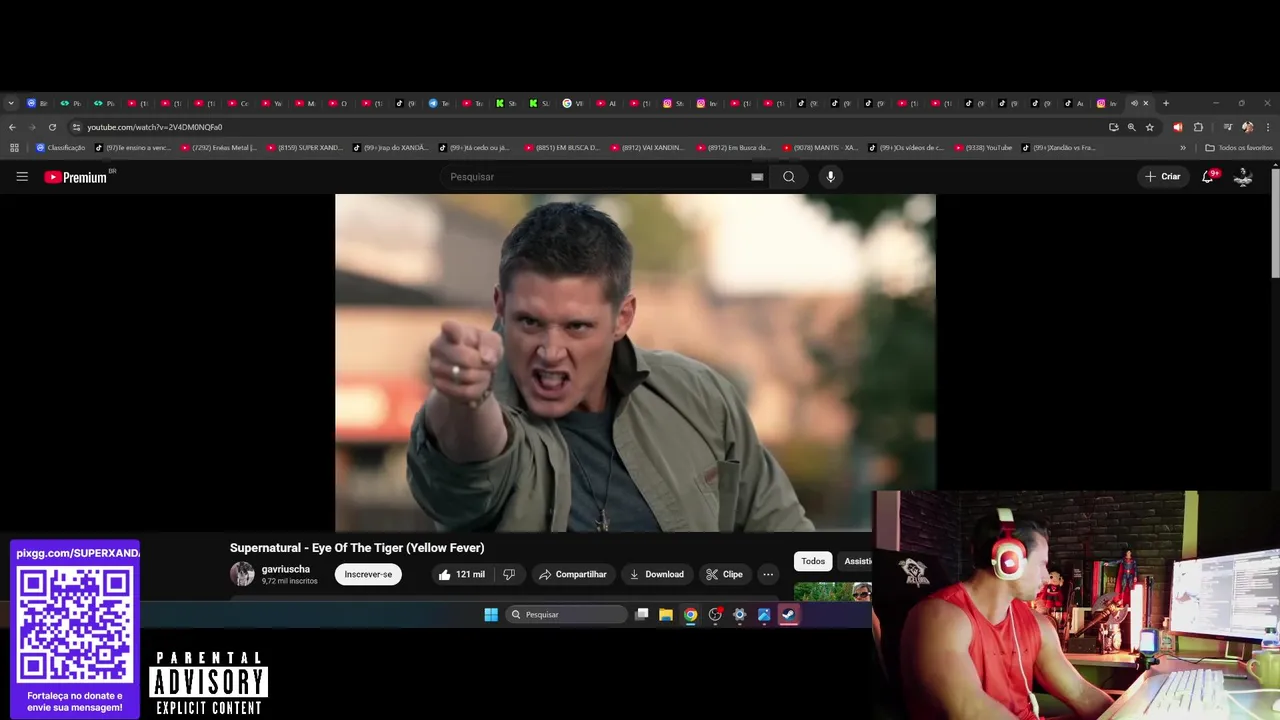Select the Assistidos filter chip
This screenshot has height=720, width=1280.
(856, 561)
